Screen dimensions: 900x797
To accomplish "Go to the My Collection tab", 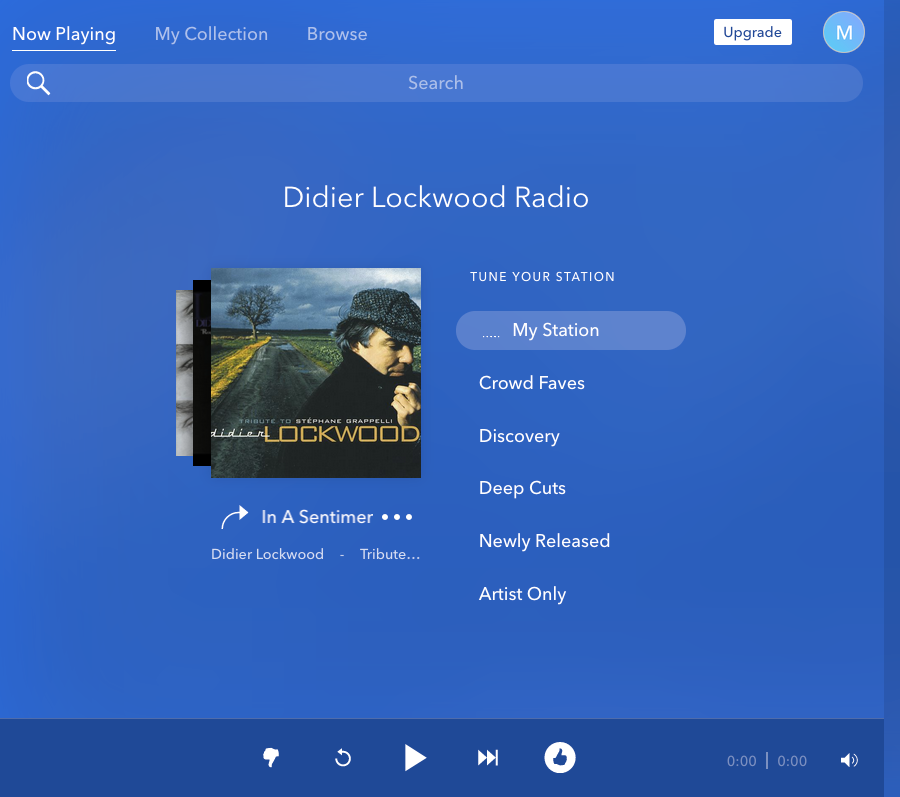I will (x=211, y=34).
